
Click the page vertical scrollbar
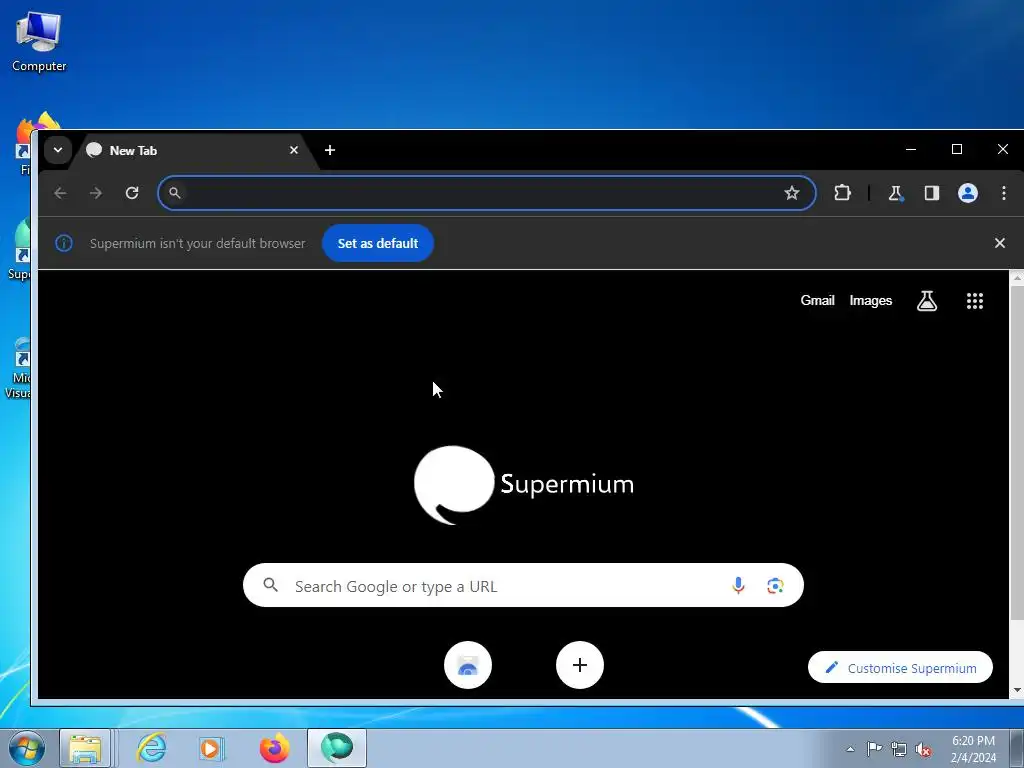click(x=1016, y=453)
